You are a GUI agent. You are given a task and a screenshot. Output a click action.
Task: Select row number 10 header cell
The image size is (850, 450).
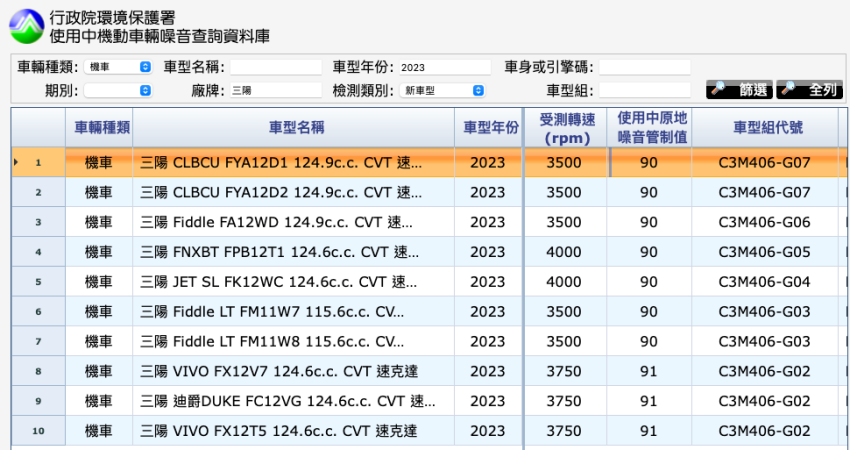[x=38, y=430]
